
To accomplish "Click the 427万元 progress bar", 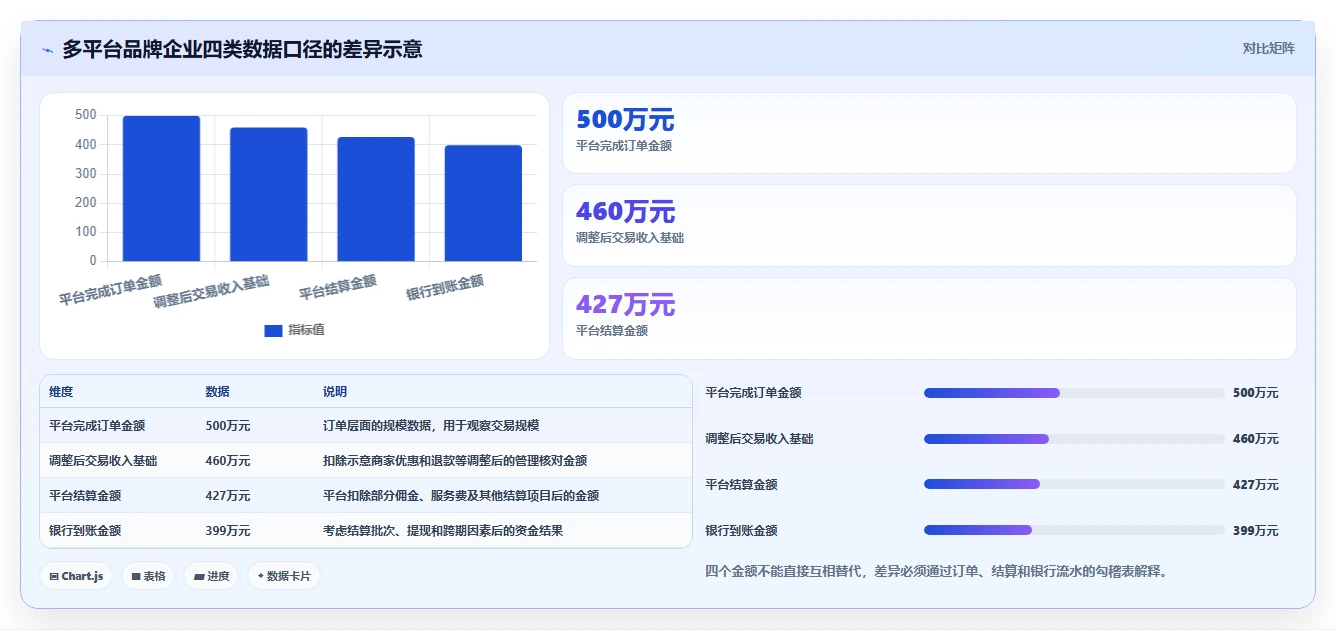I will pos(1074,484).
